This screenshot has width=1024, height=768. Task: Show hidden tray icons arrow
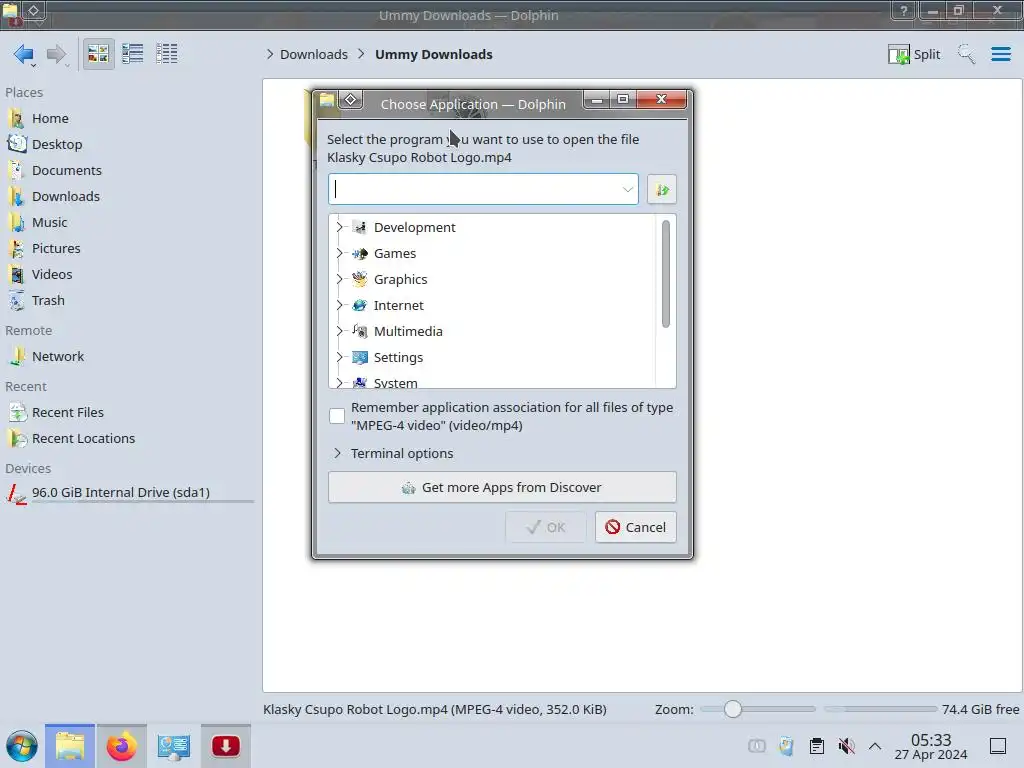[875, 746]
